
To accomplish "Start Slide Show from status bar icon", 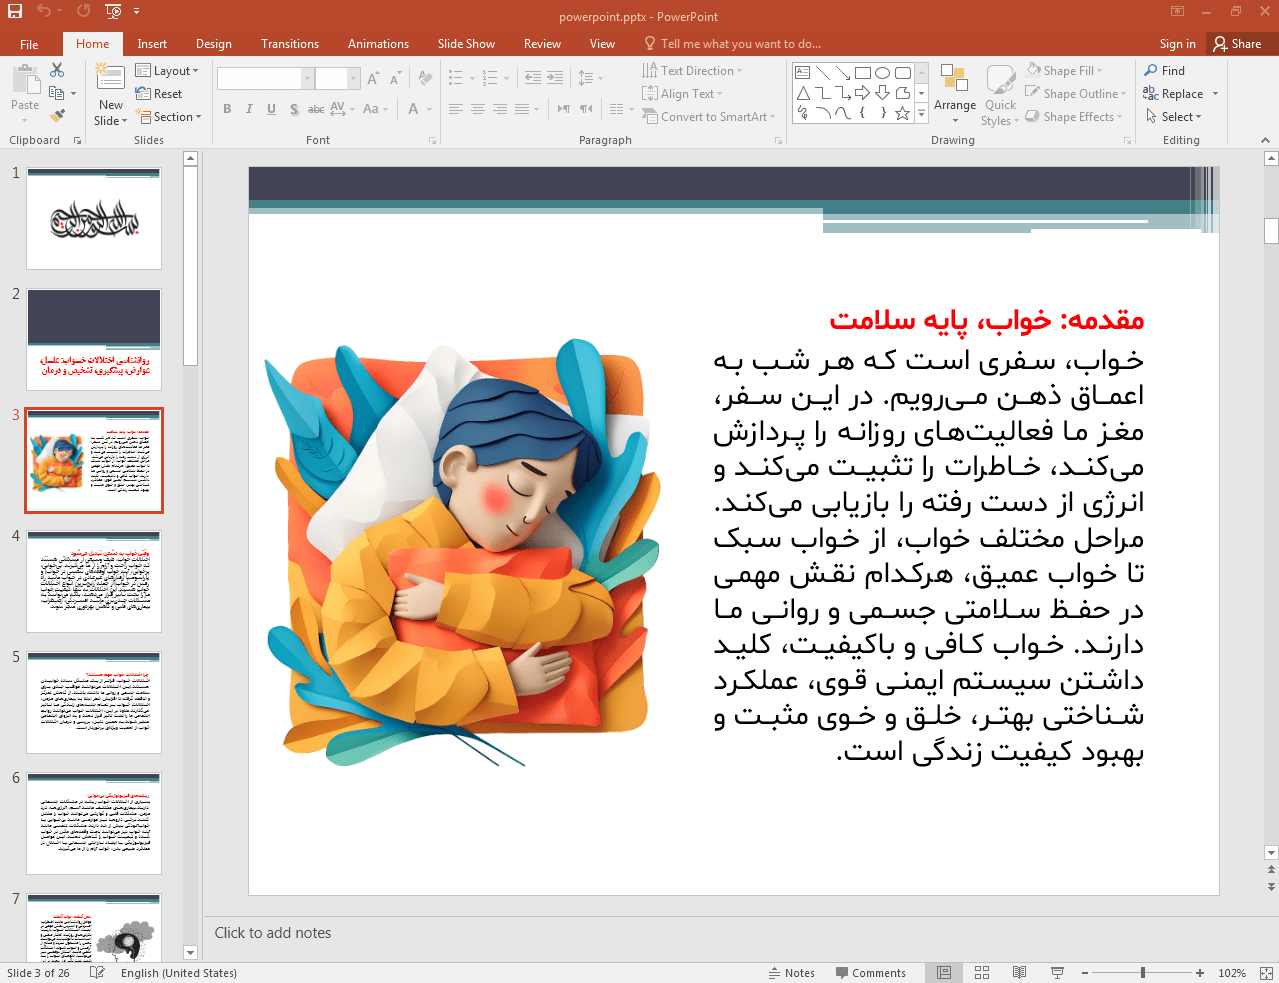I will point(1057,973).
